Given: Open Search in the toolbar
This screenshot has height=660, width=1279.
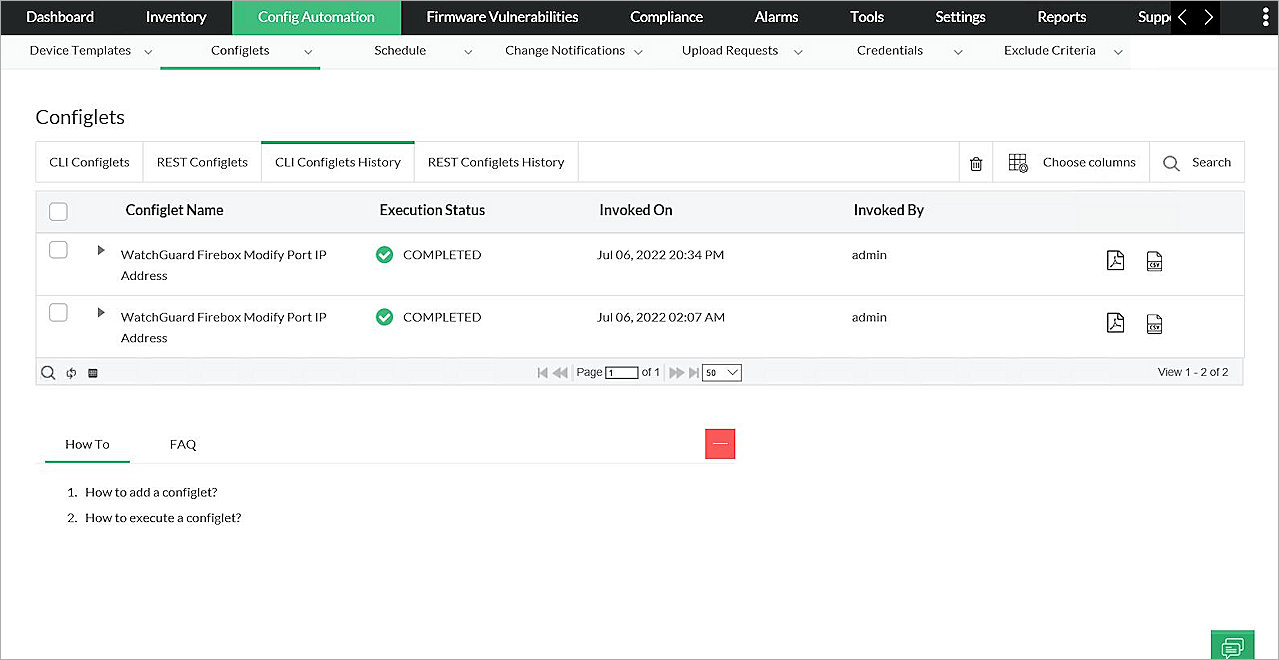Looking at the screenshot, I should 1197,162.
